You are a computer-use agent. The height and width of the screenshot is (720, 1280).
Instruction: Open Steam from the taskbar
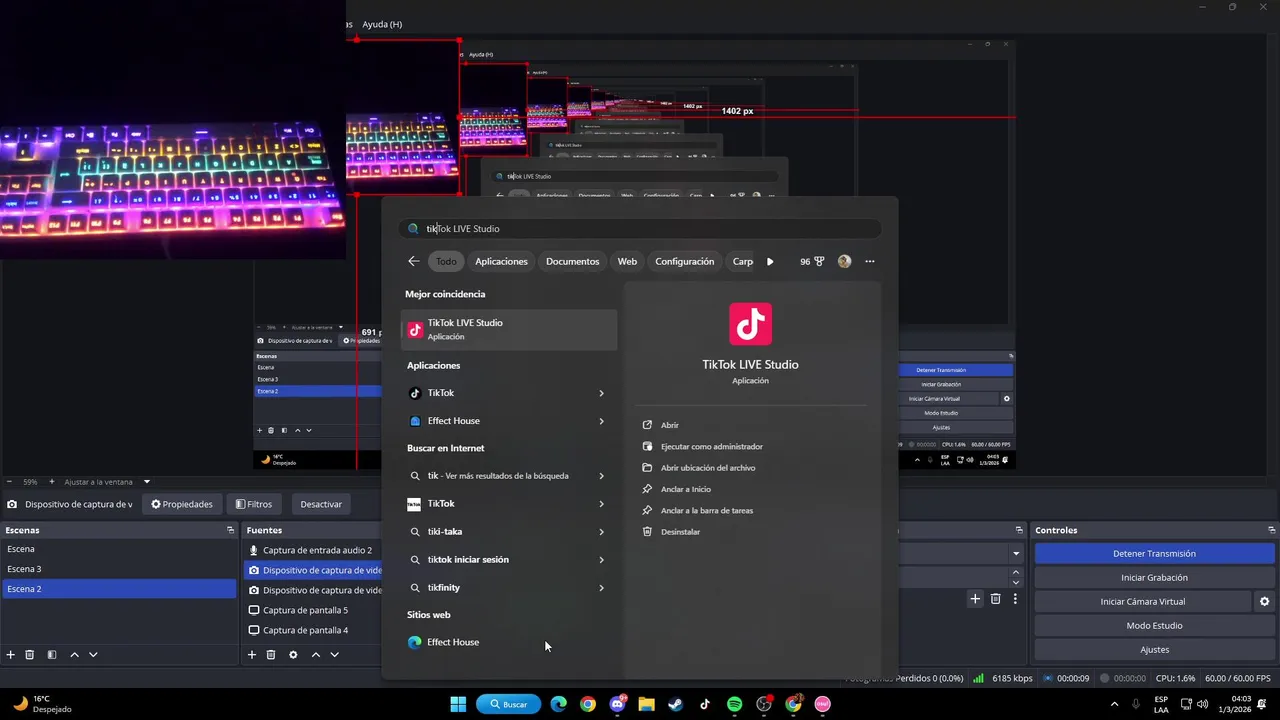[676, 704]
